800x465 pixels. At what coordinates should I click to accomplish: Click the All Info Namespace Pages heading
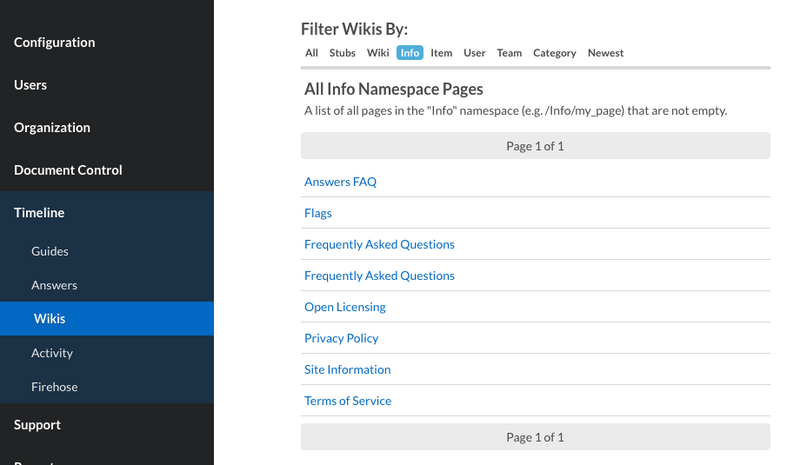393,89
